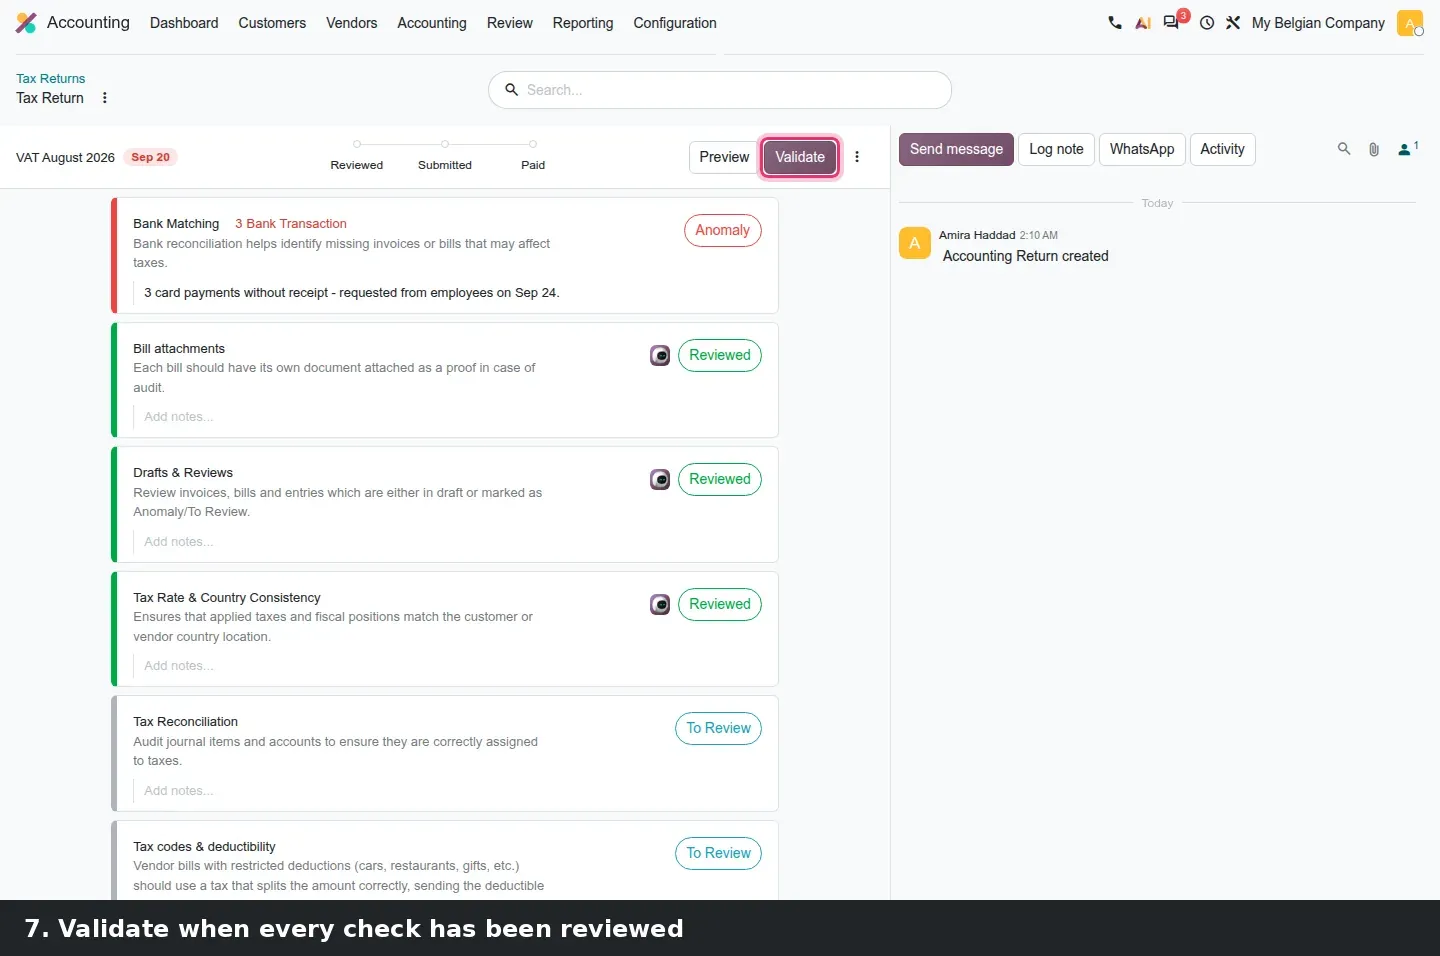This screenshot has height=956, width=1440.
Task: Open the kebab menu next to Validate
Action: (x=857, y=157)
